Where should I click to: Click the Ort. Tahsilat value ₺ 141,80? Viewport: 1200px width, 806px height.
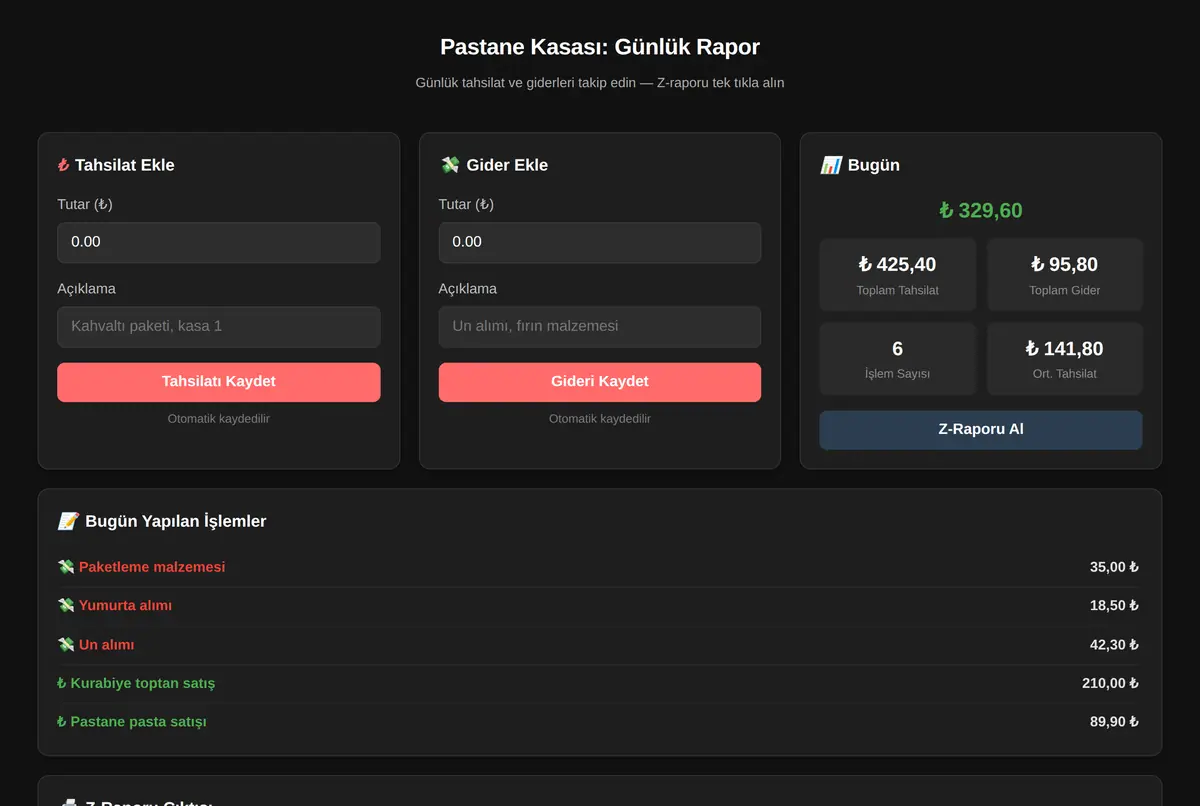(1065, 349)
